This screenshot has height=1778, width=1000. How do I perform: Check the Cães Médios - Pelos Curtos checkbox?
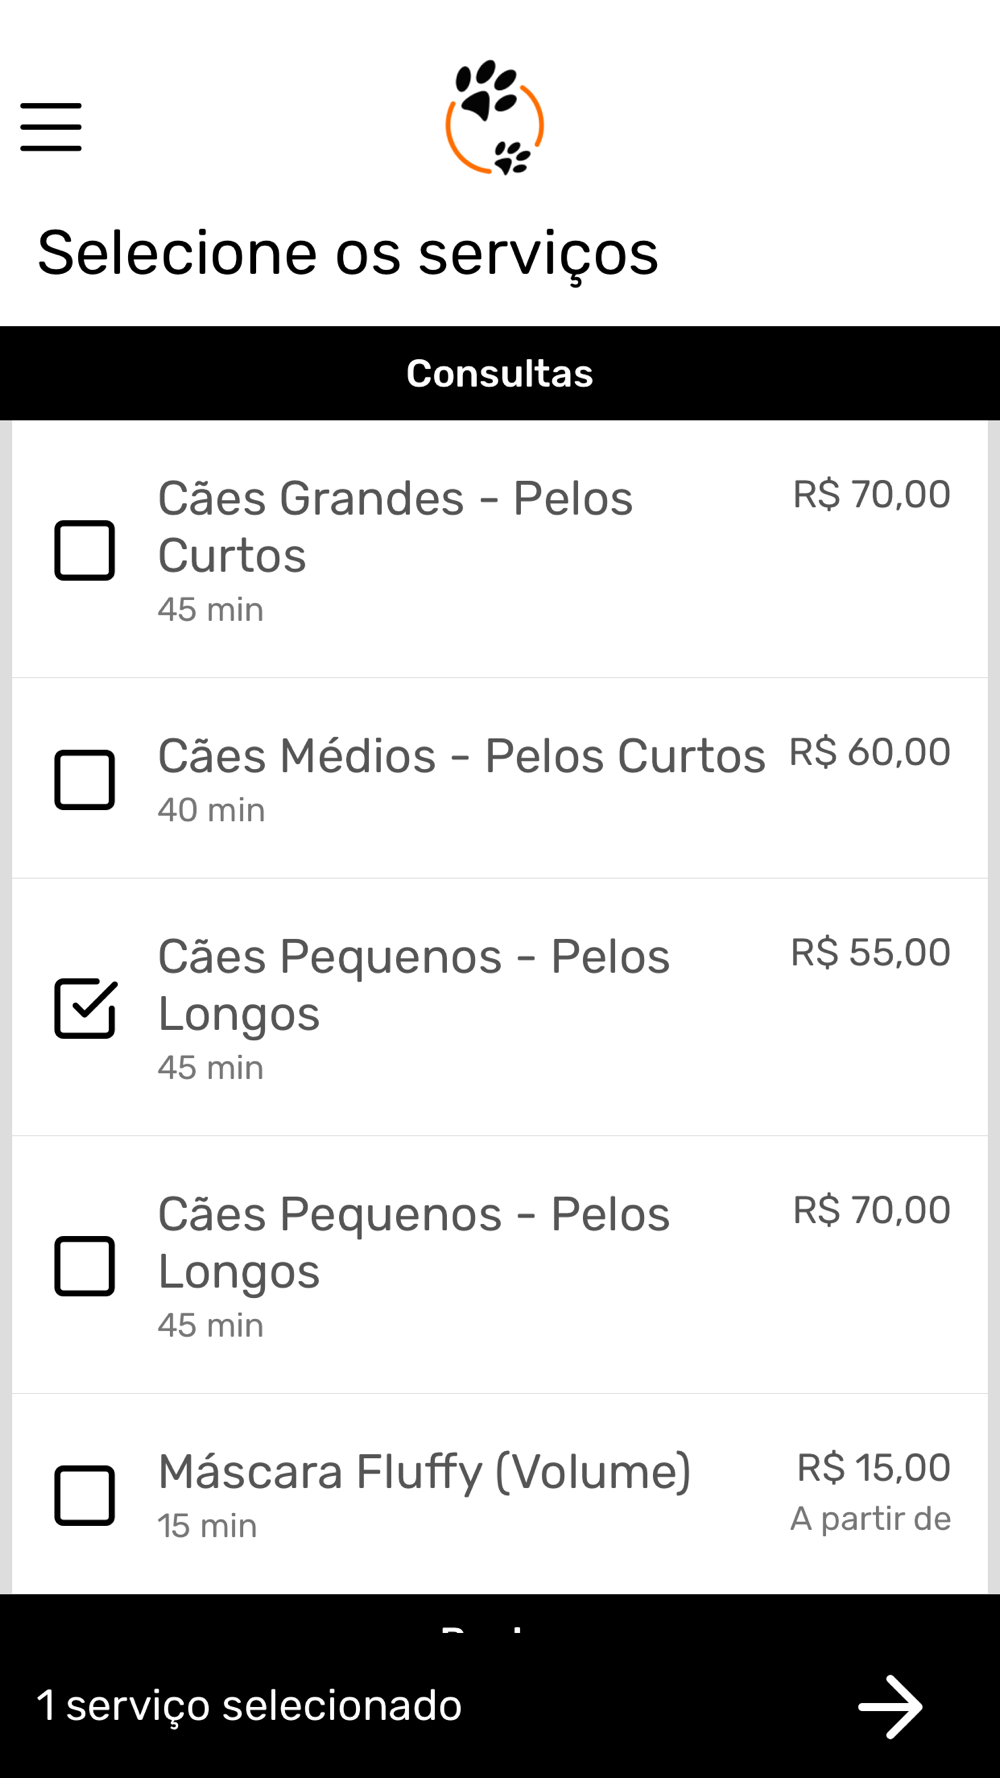pos(85,780)
